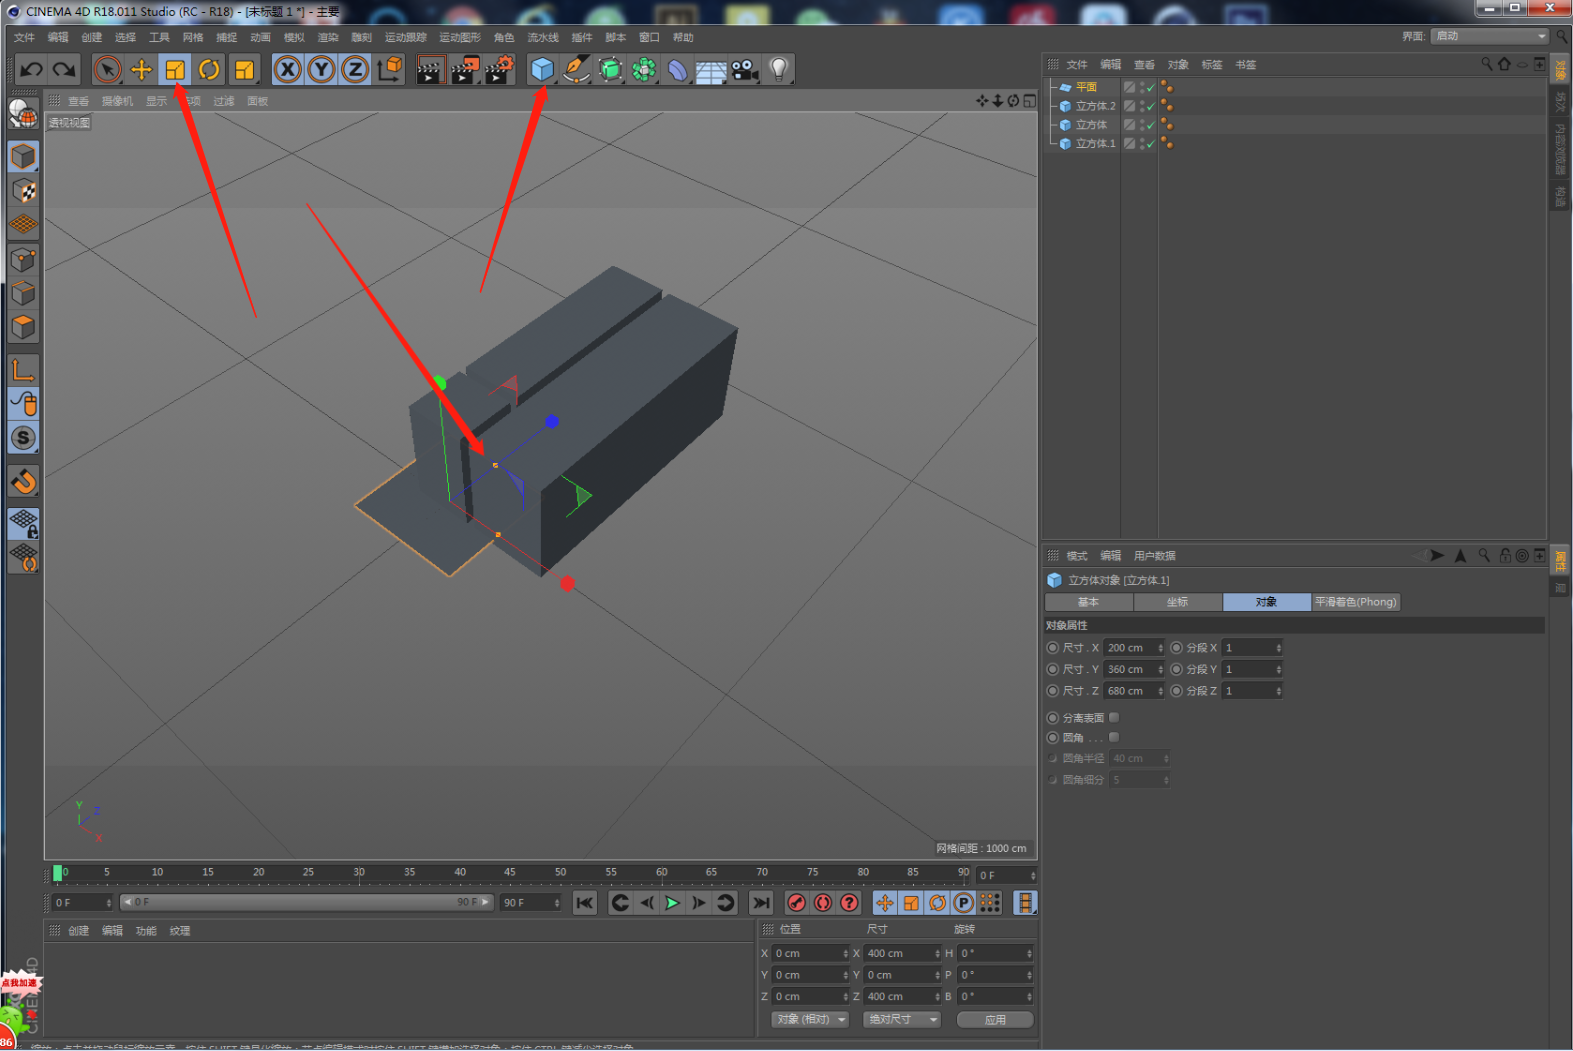Go to the last frame
Image resolution: width=1573 pixels, height=1051 pixels.
pyautogui.click(x=761, y=903)
